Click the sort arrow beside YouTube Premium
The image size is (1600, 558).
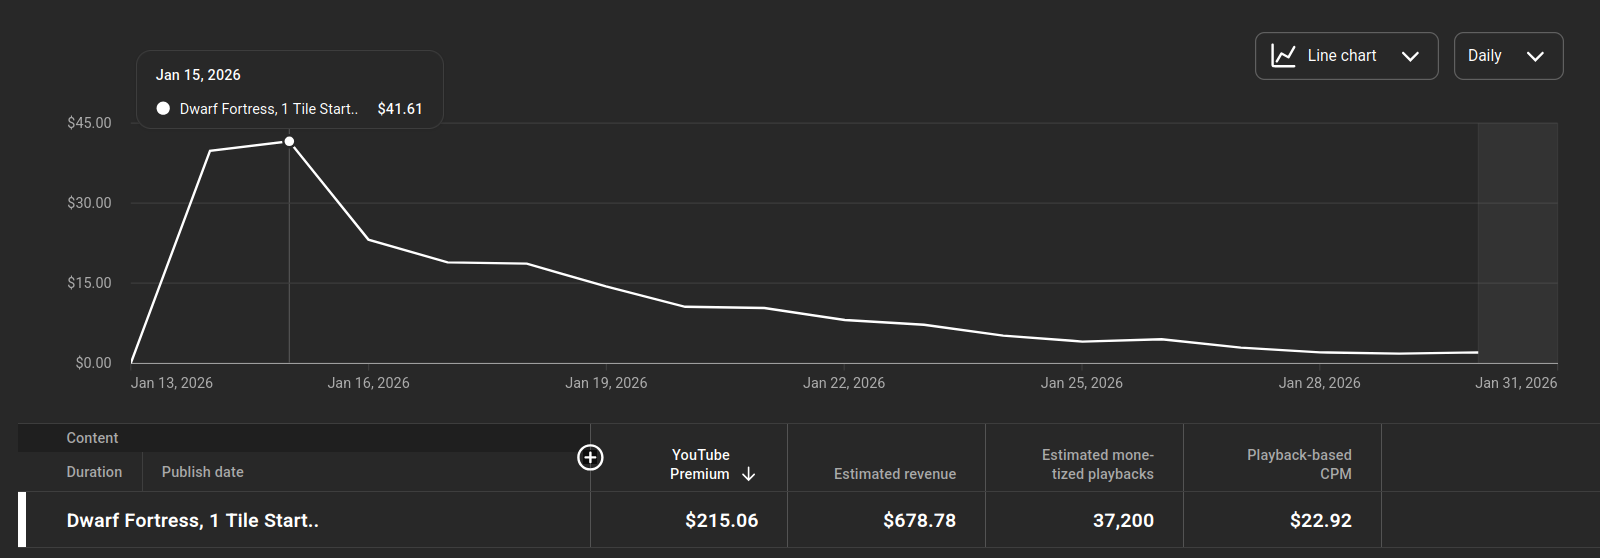tap(748, 475)
